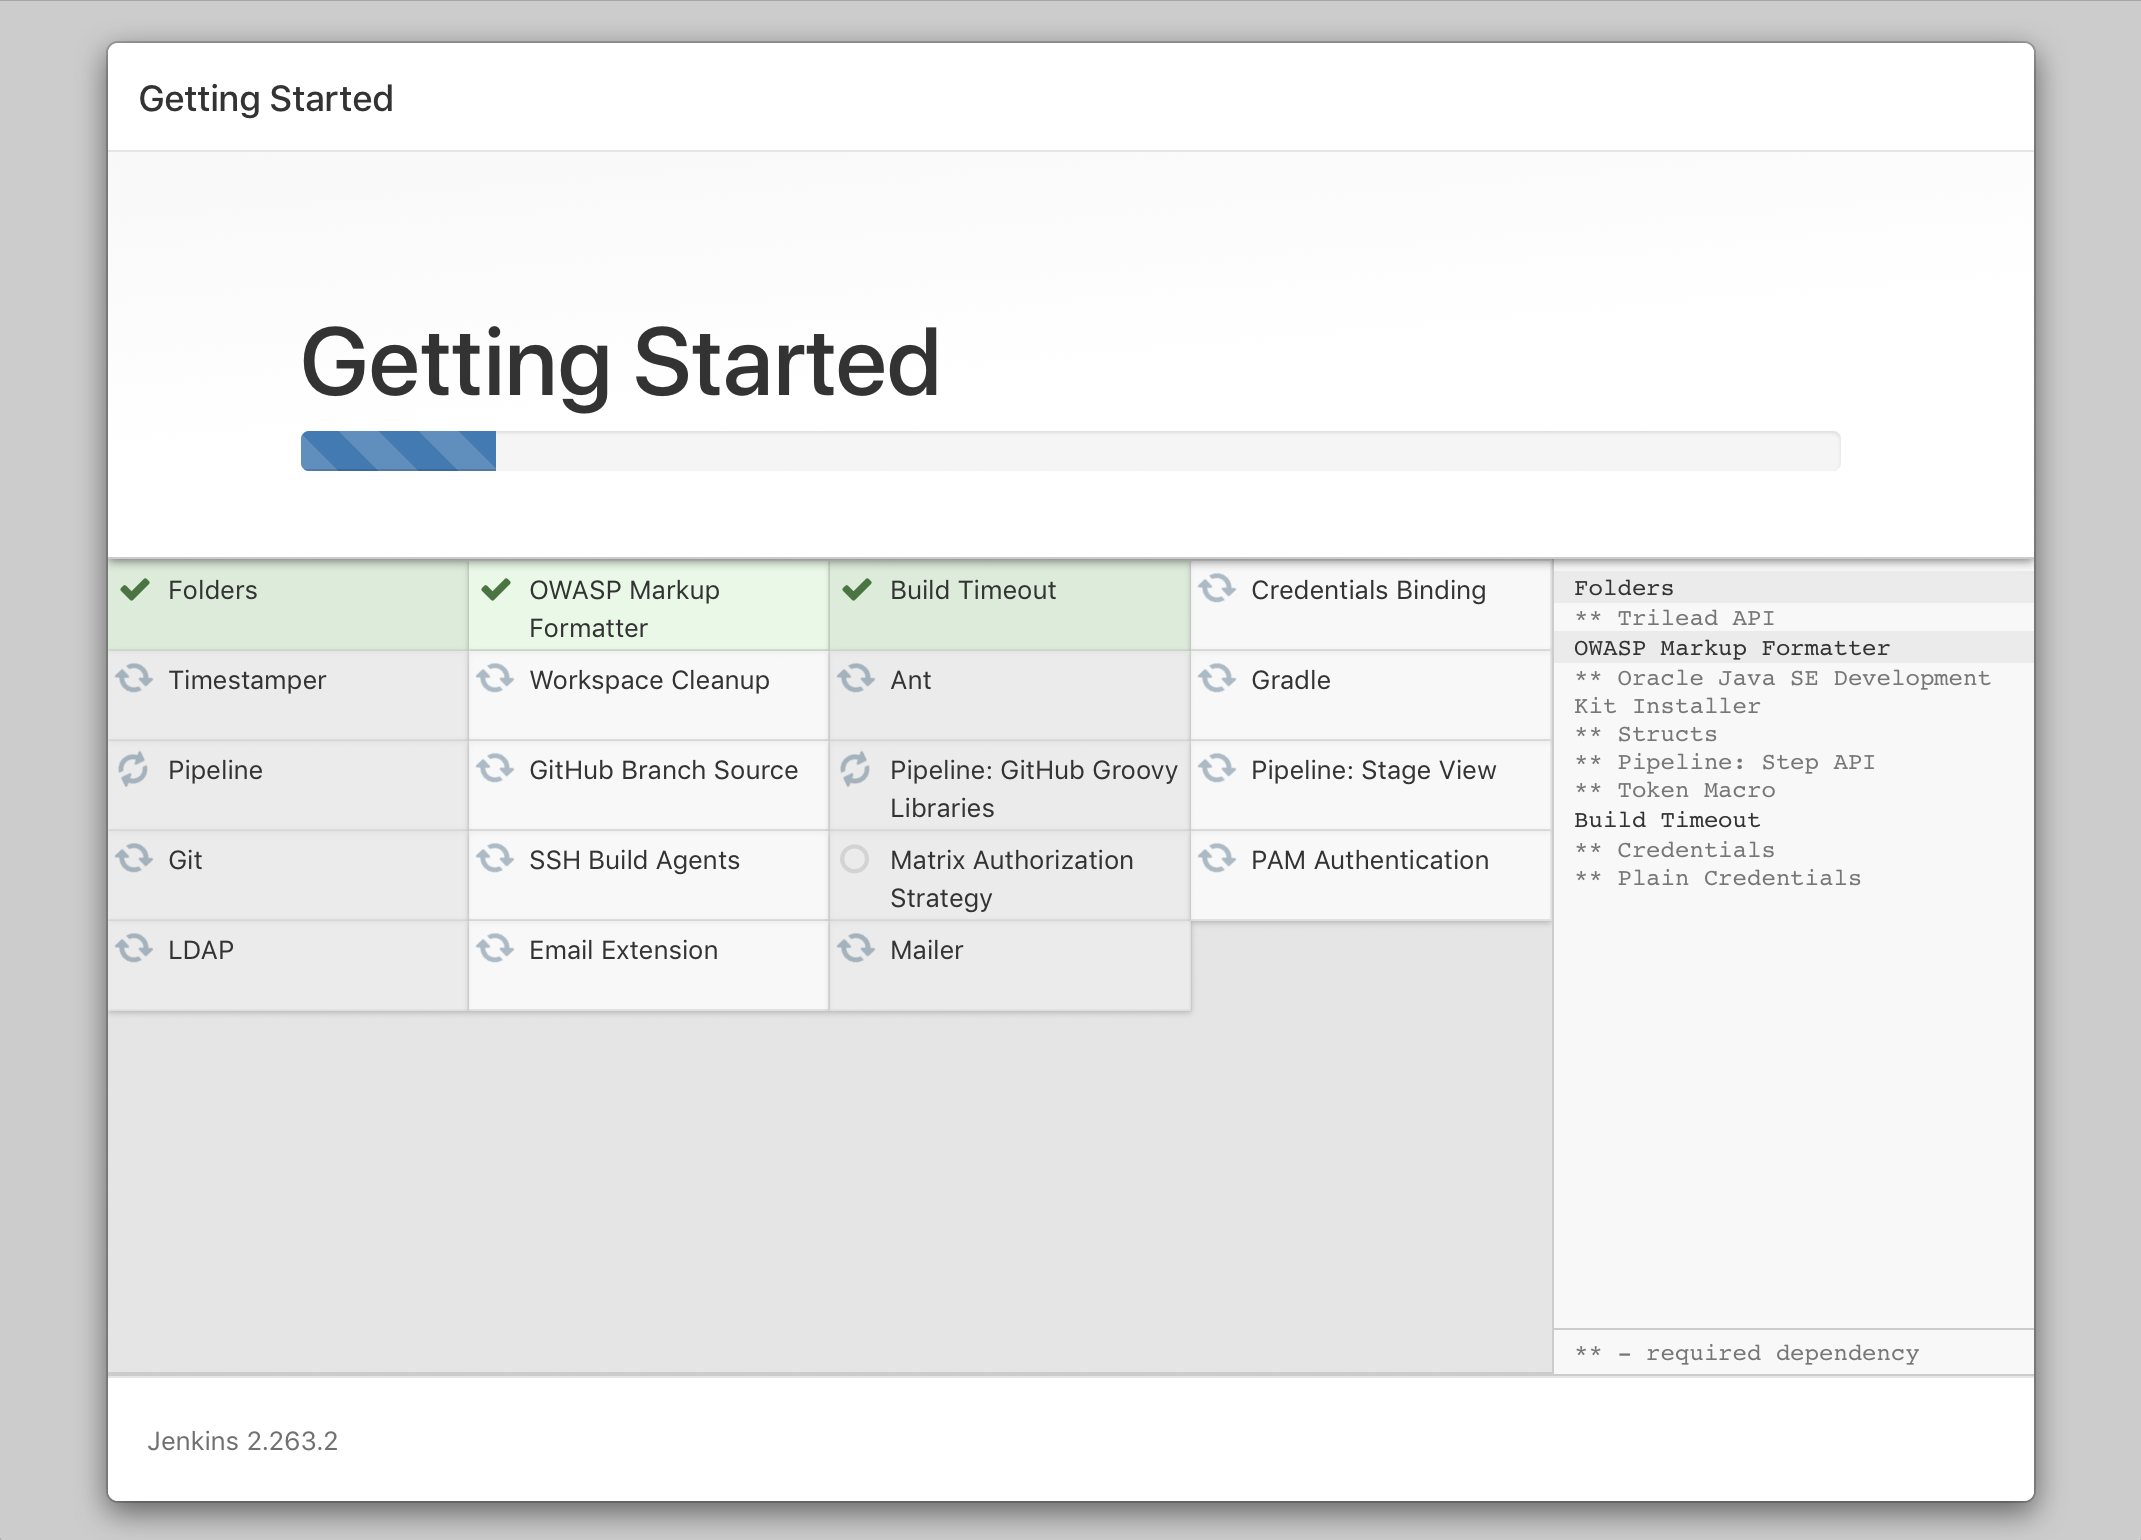Click Build Timeout in the install log
Viewport: 2141px width, 1540px height.
coord(1666,820)
